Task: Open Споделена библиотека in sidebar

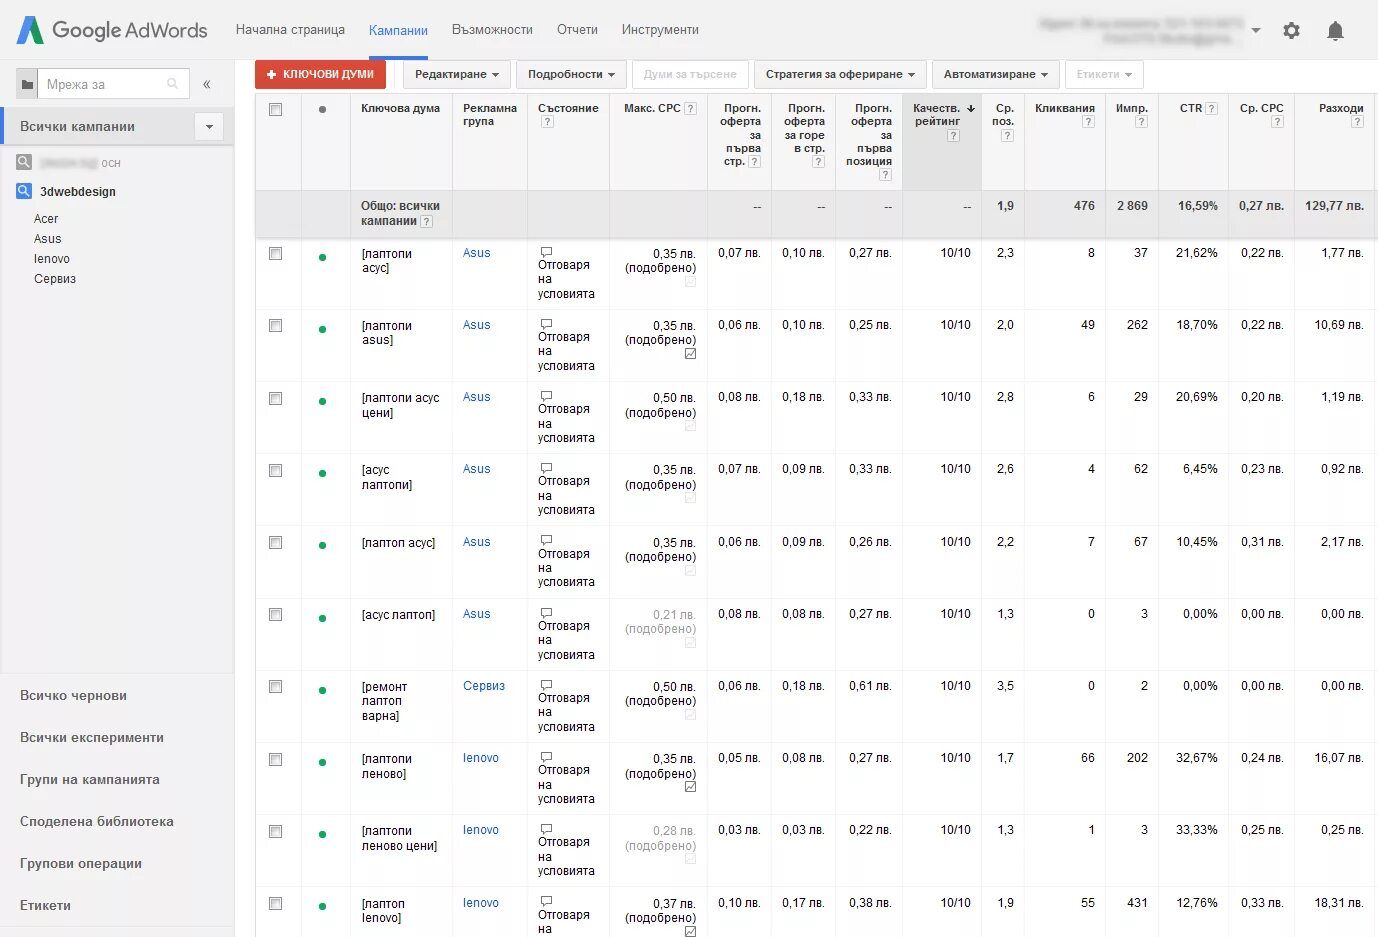Action: 97,821
